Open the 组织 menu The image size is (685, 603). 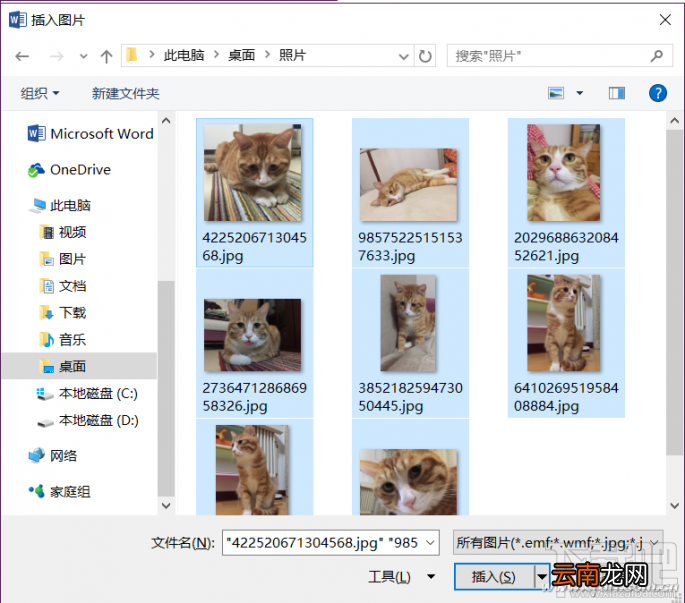[x=40, y=93]
